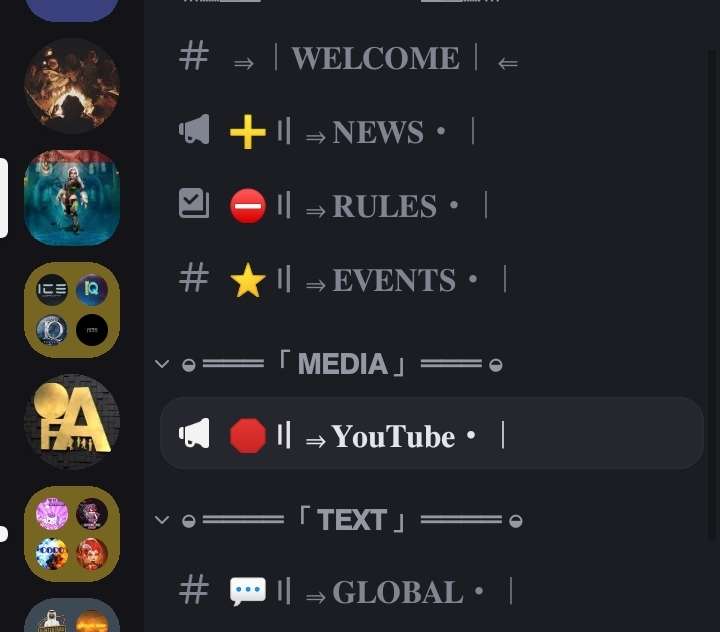Collapse the MEDIA category chevron
720x632 pixels.
pos(162,364)
